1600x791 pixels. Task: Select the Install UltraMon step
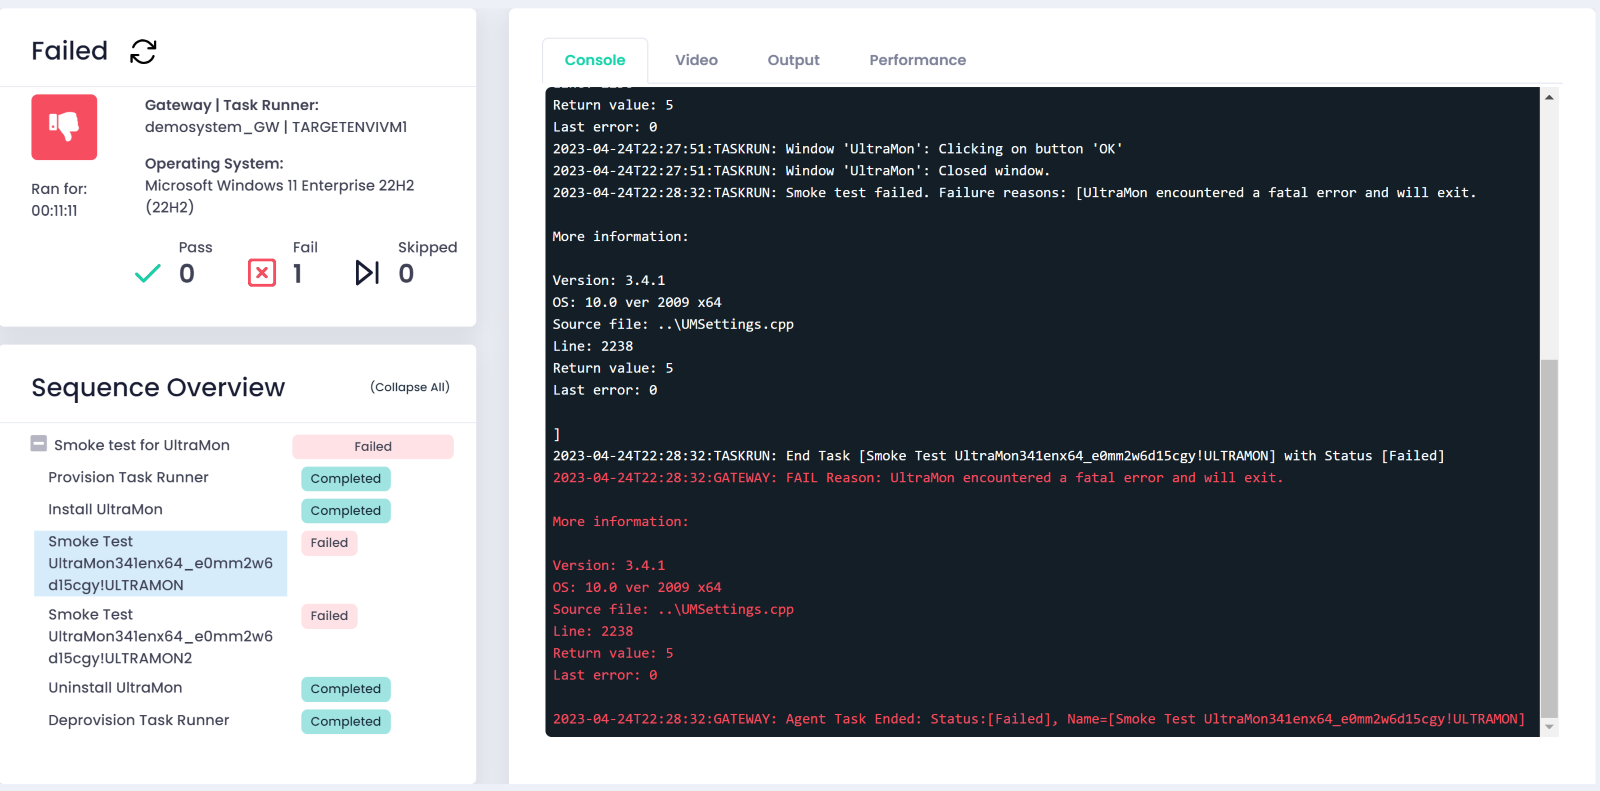(x=105, y=509)
